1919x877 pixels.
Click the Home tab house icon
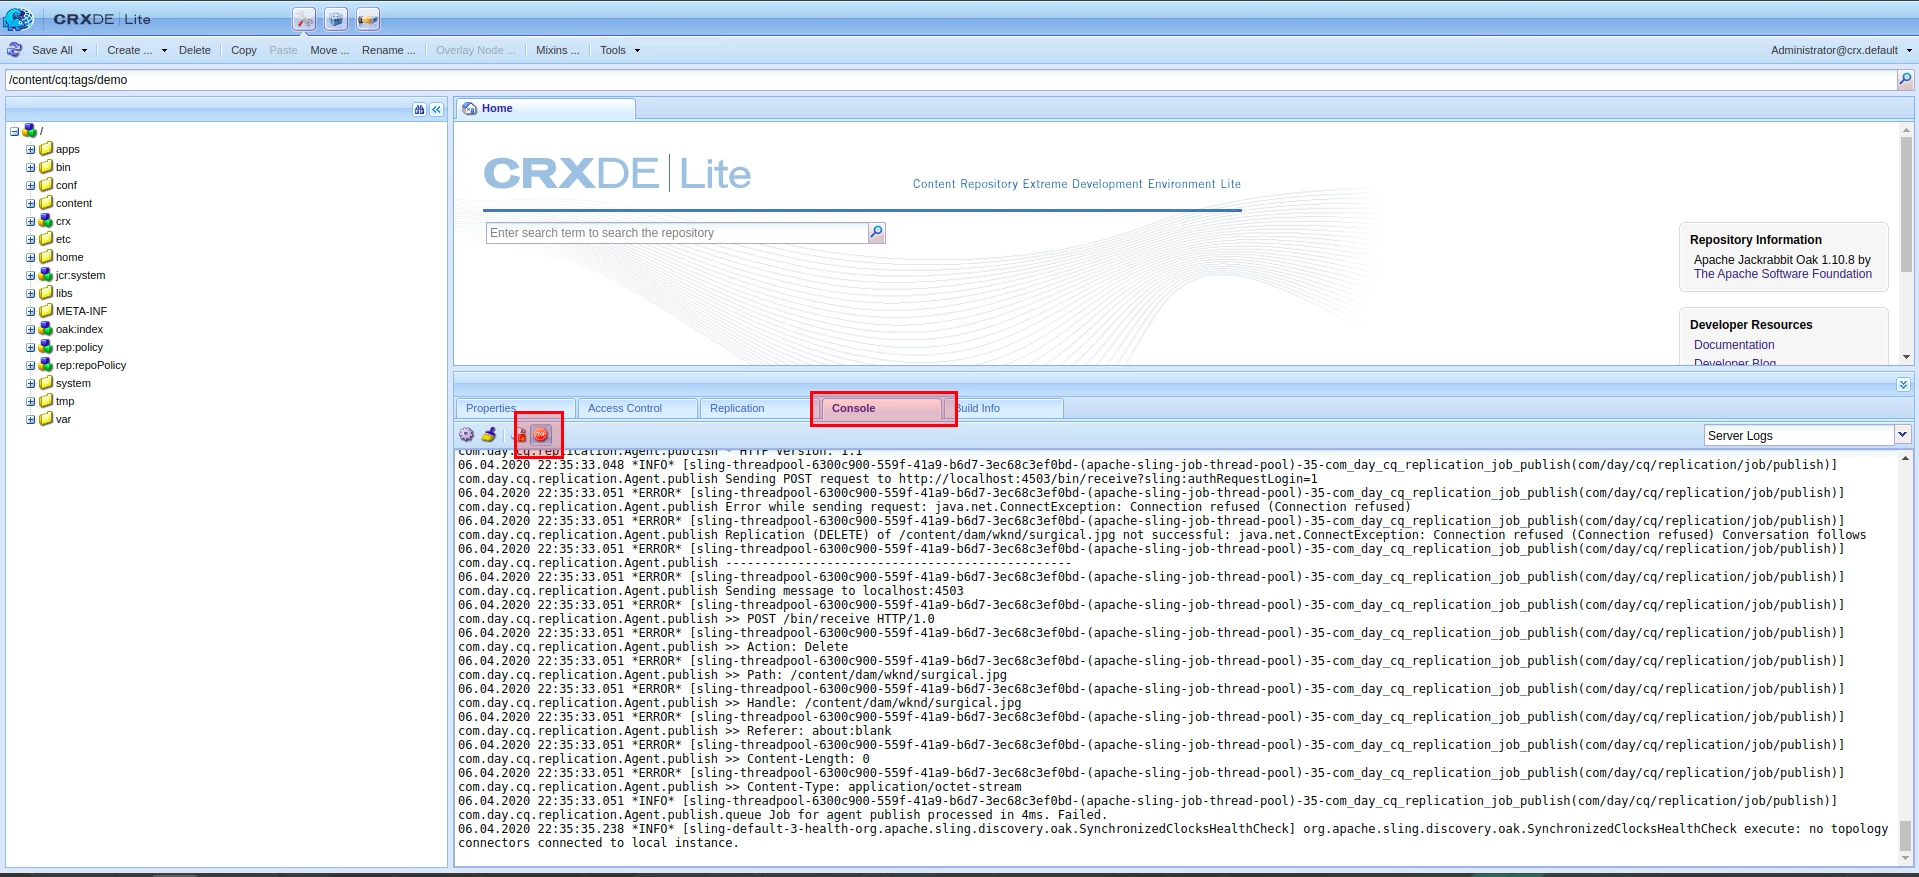470,108
